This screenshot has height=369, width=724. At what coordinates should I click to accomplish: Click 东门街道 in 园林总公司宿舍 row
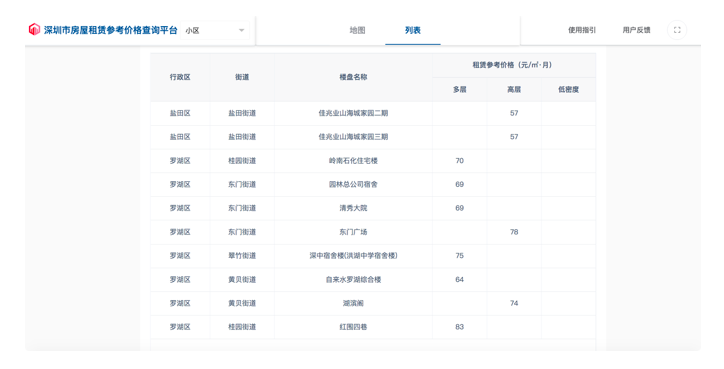242,184
